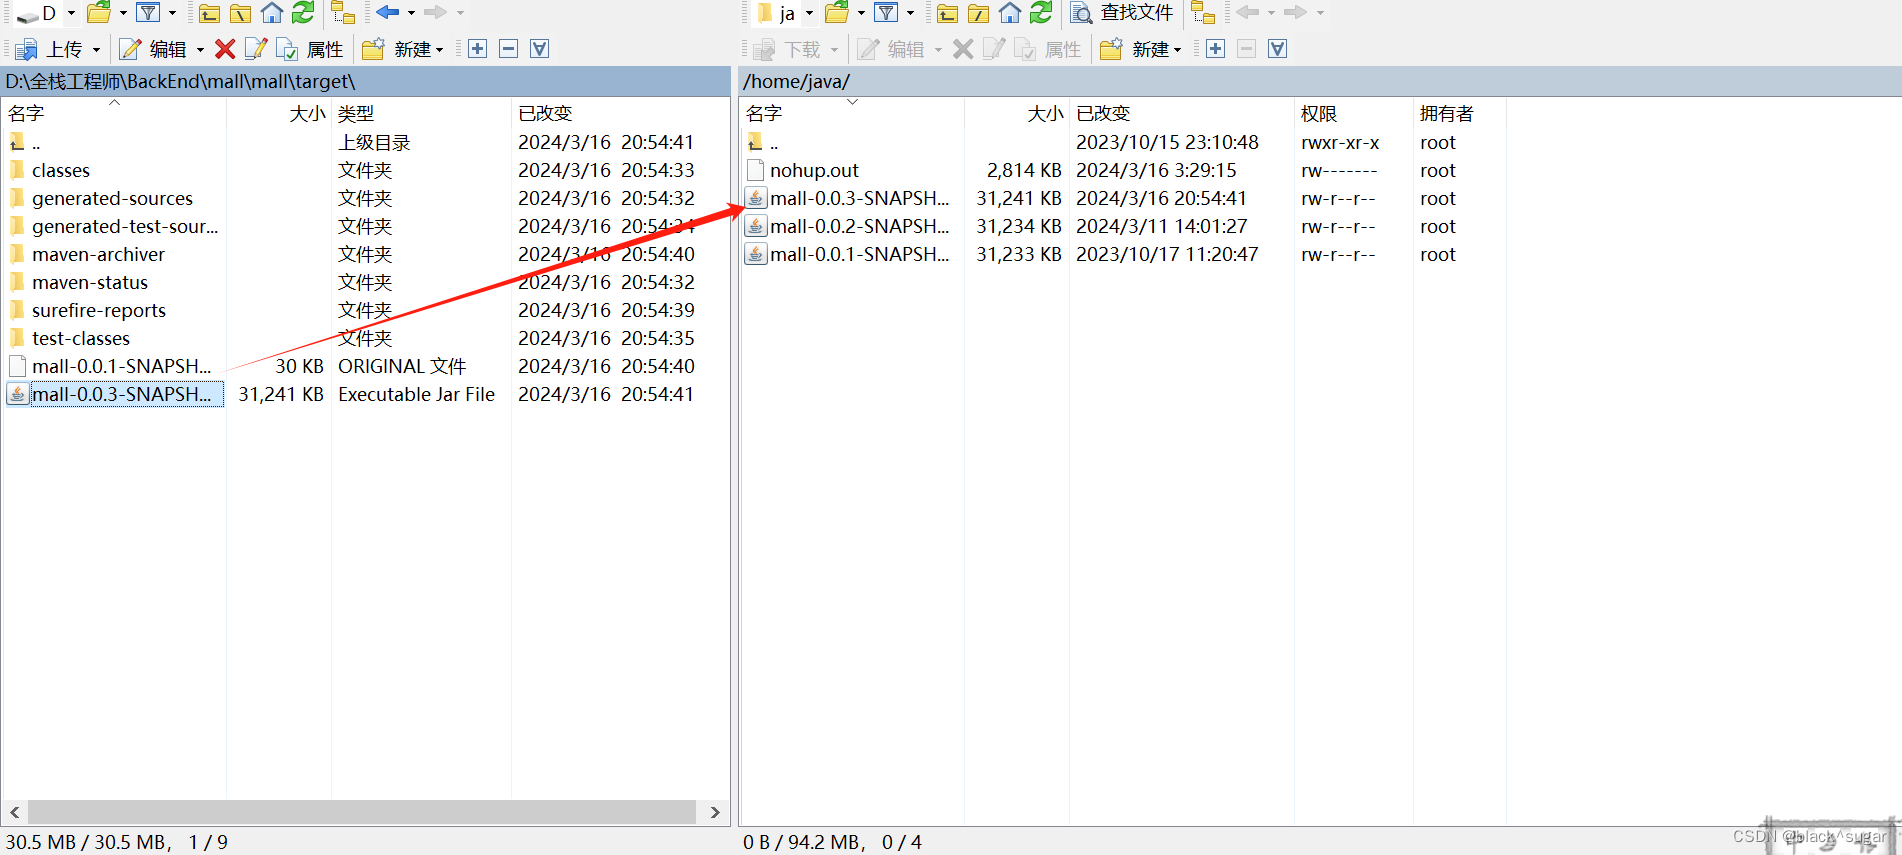Image resolution: width=1902 pixels, height=855 pixels.
Task: Click the 上传 upload button
Action: 49,49
